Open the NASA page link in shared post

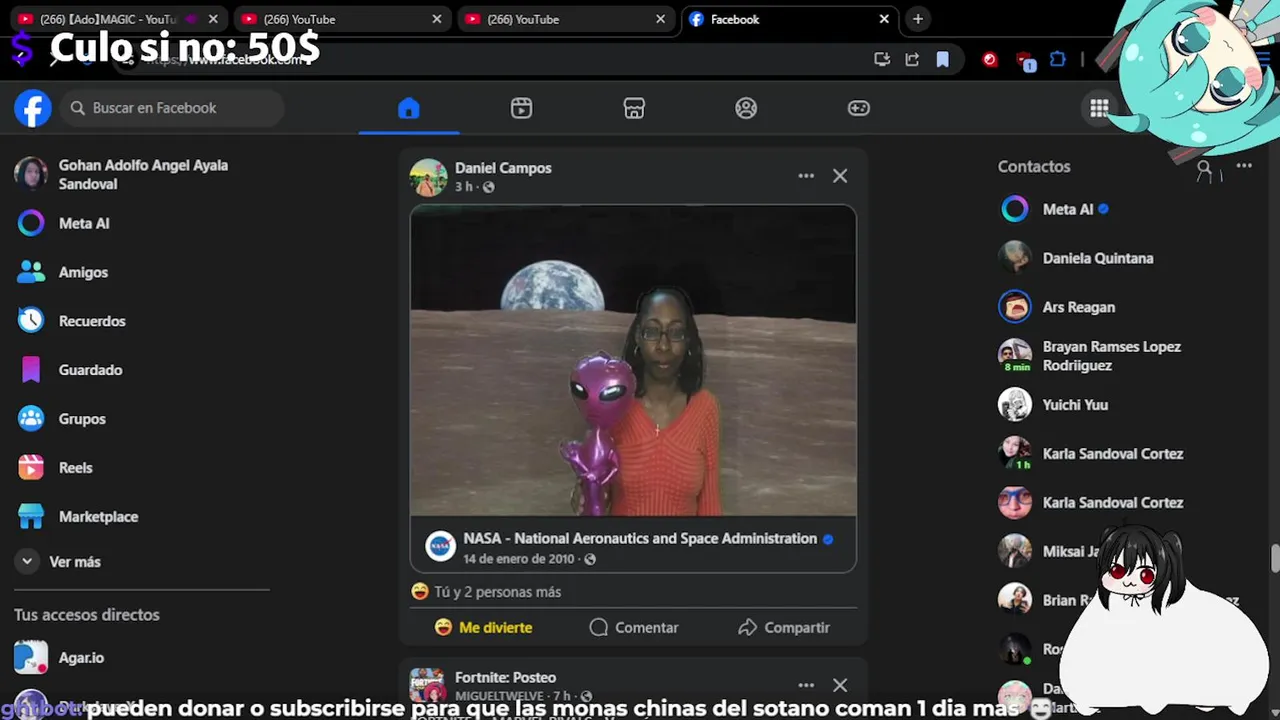[x=640, y=538]
